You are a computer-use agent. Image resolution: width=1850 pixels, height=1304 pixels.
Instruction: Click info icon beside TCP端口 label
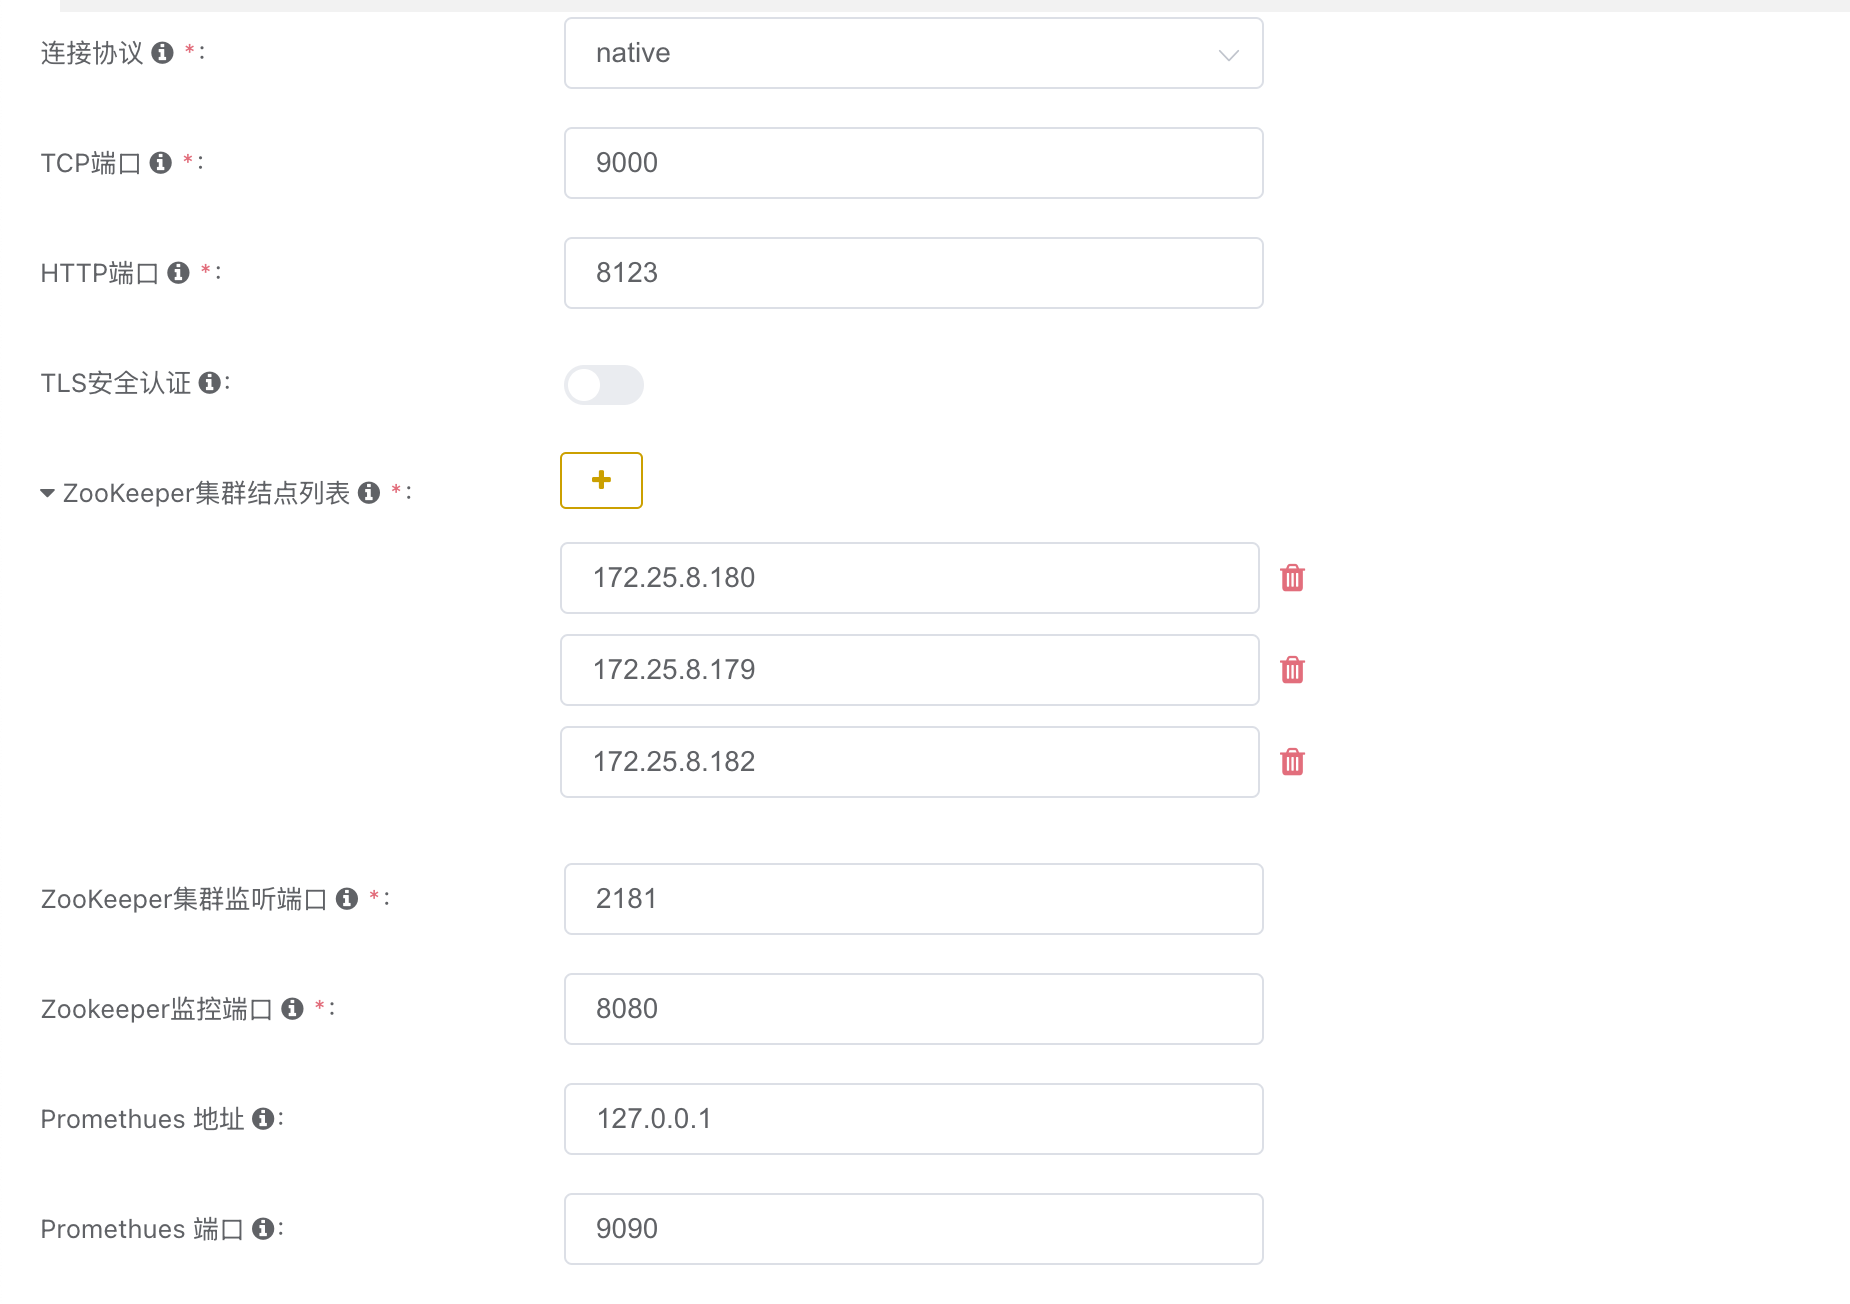[160, 163]
